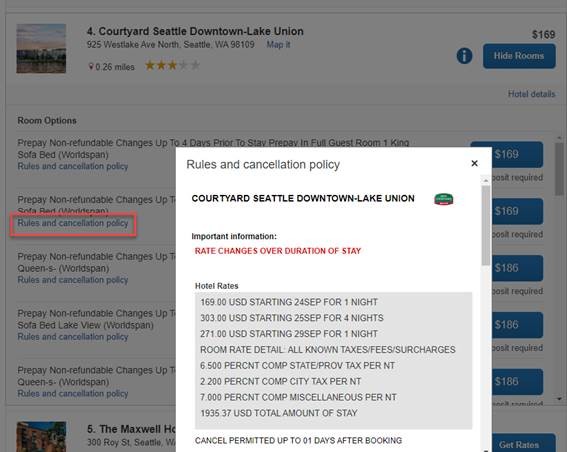
Task: Click the Courtyard brand logo in the dialog
Action: tap(444, 199)
